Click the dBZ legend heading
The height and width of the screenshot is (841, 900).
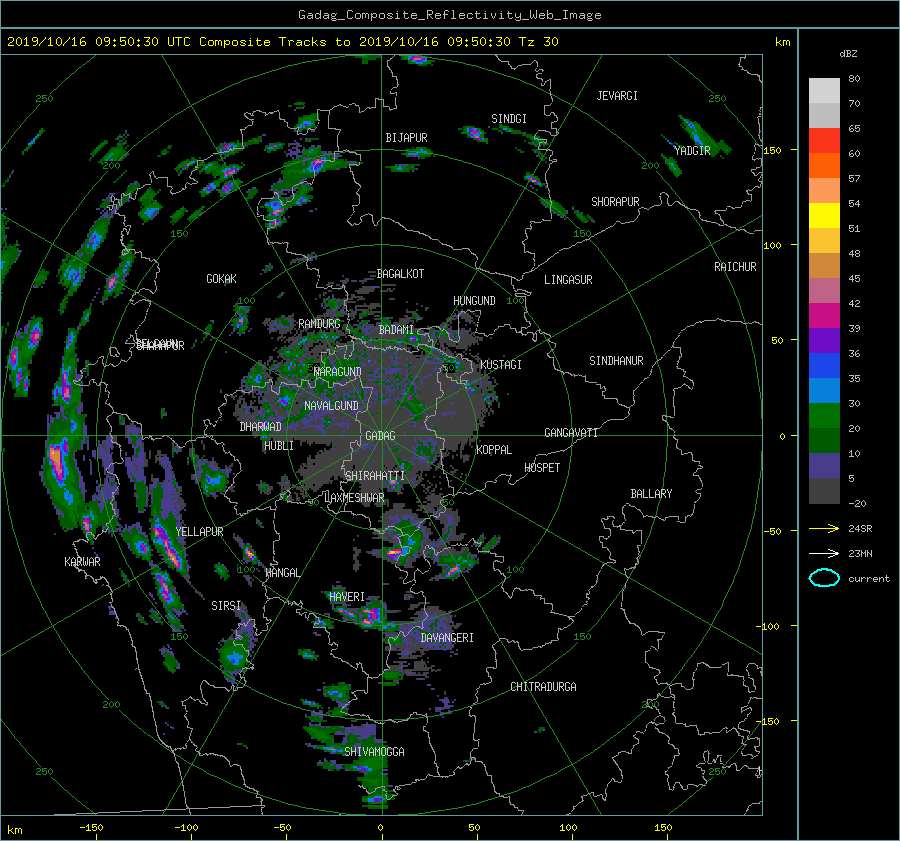(x=848, y=54)
